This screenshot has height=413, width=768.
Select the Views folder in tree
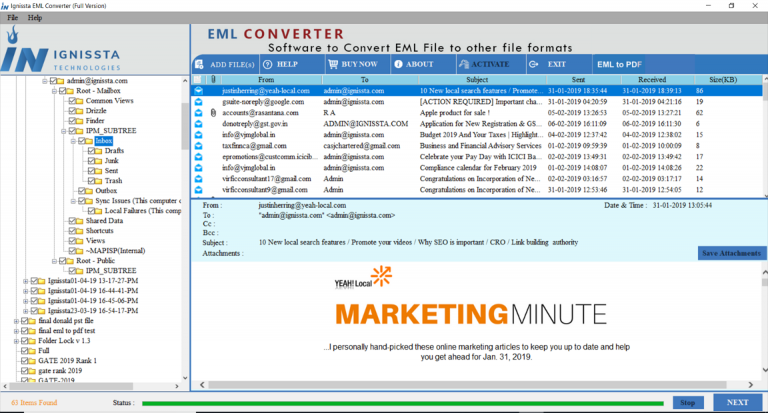95,241
